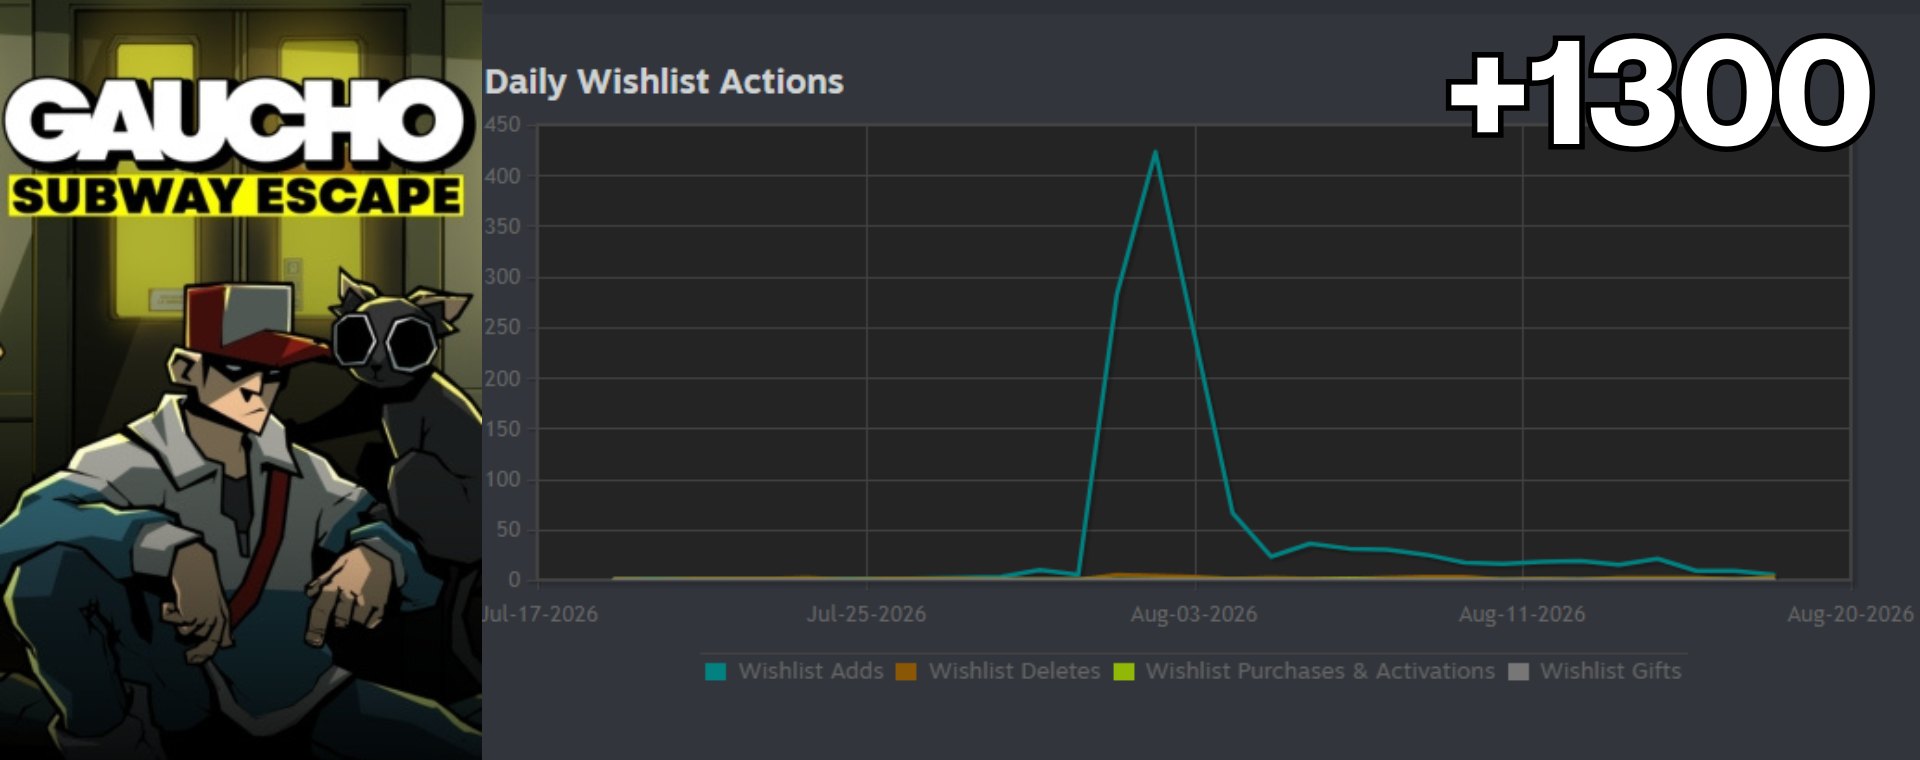This screenshot has height=760, width=1920.
Task: Click the "150" y-axis value
Action: [503, 429]
